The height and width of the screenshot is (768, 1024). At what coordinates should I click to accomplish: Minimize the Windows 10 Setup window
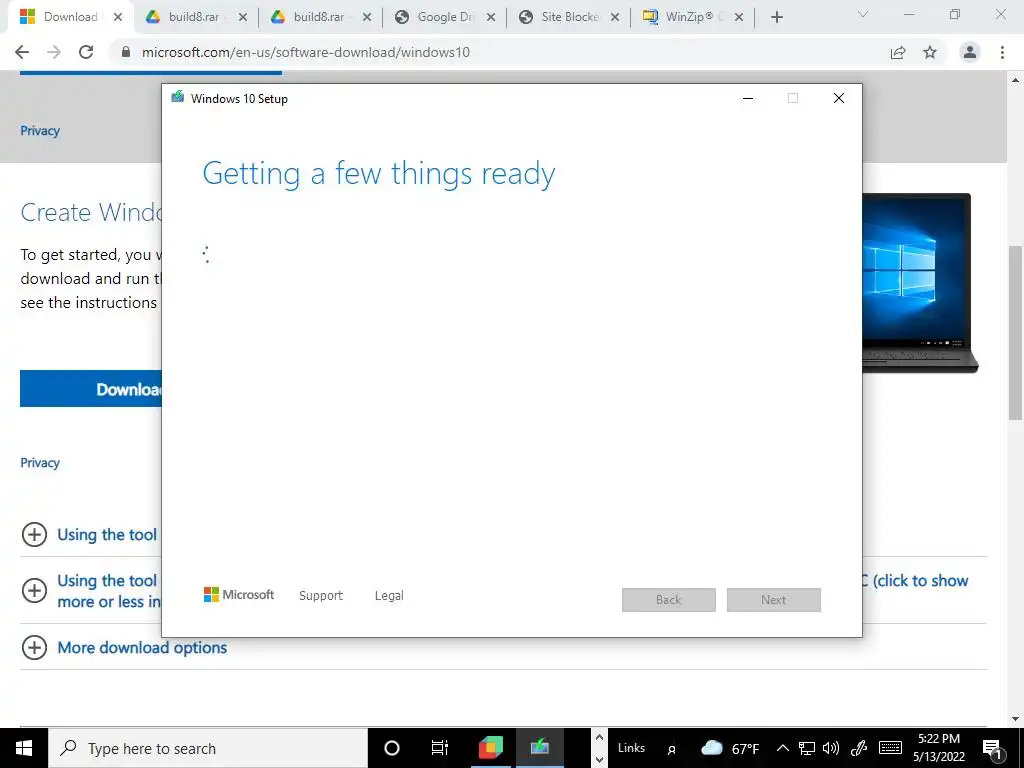click(748, 98)
